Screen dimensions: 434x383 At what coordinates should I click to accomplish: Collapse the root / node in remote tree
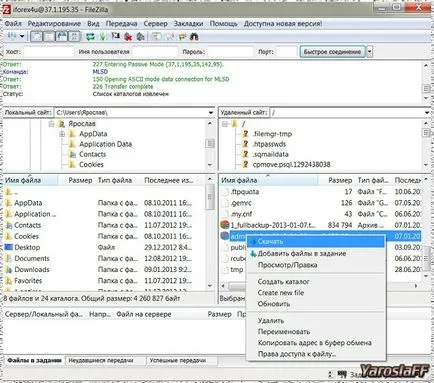225,124
